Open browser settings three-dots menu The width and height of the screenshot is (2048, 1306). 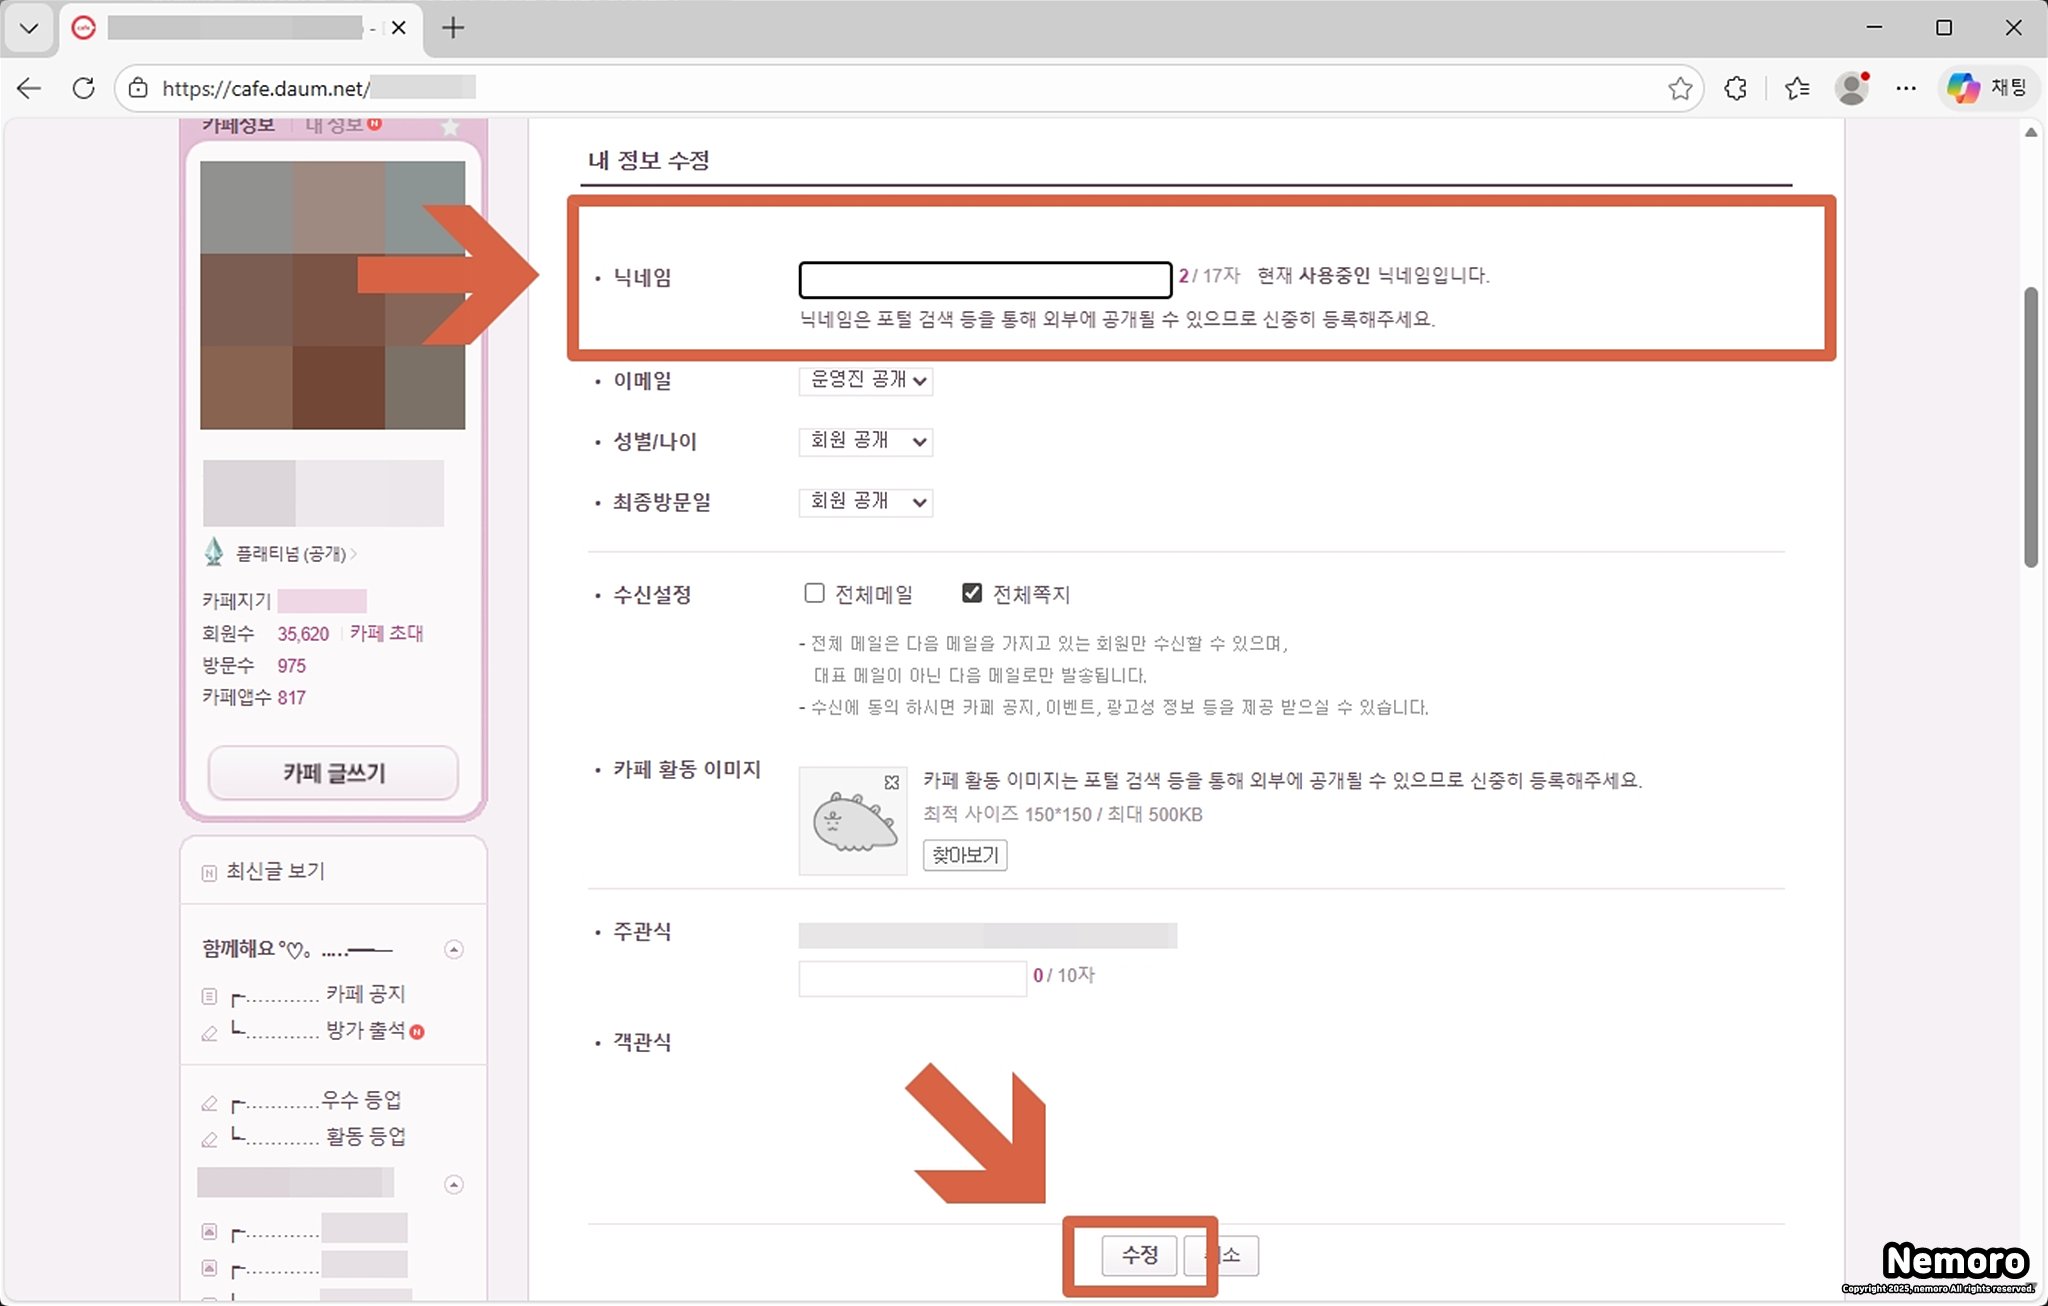tap(1906, 88)
